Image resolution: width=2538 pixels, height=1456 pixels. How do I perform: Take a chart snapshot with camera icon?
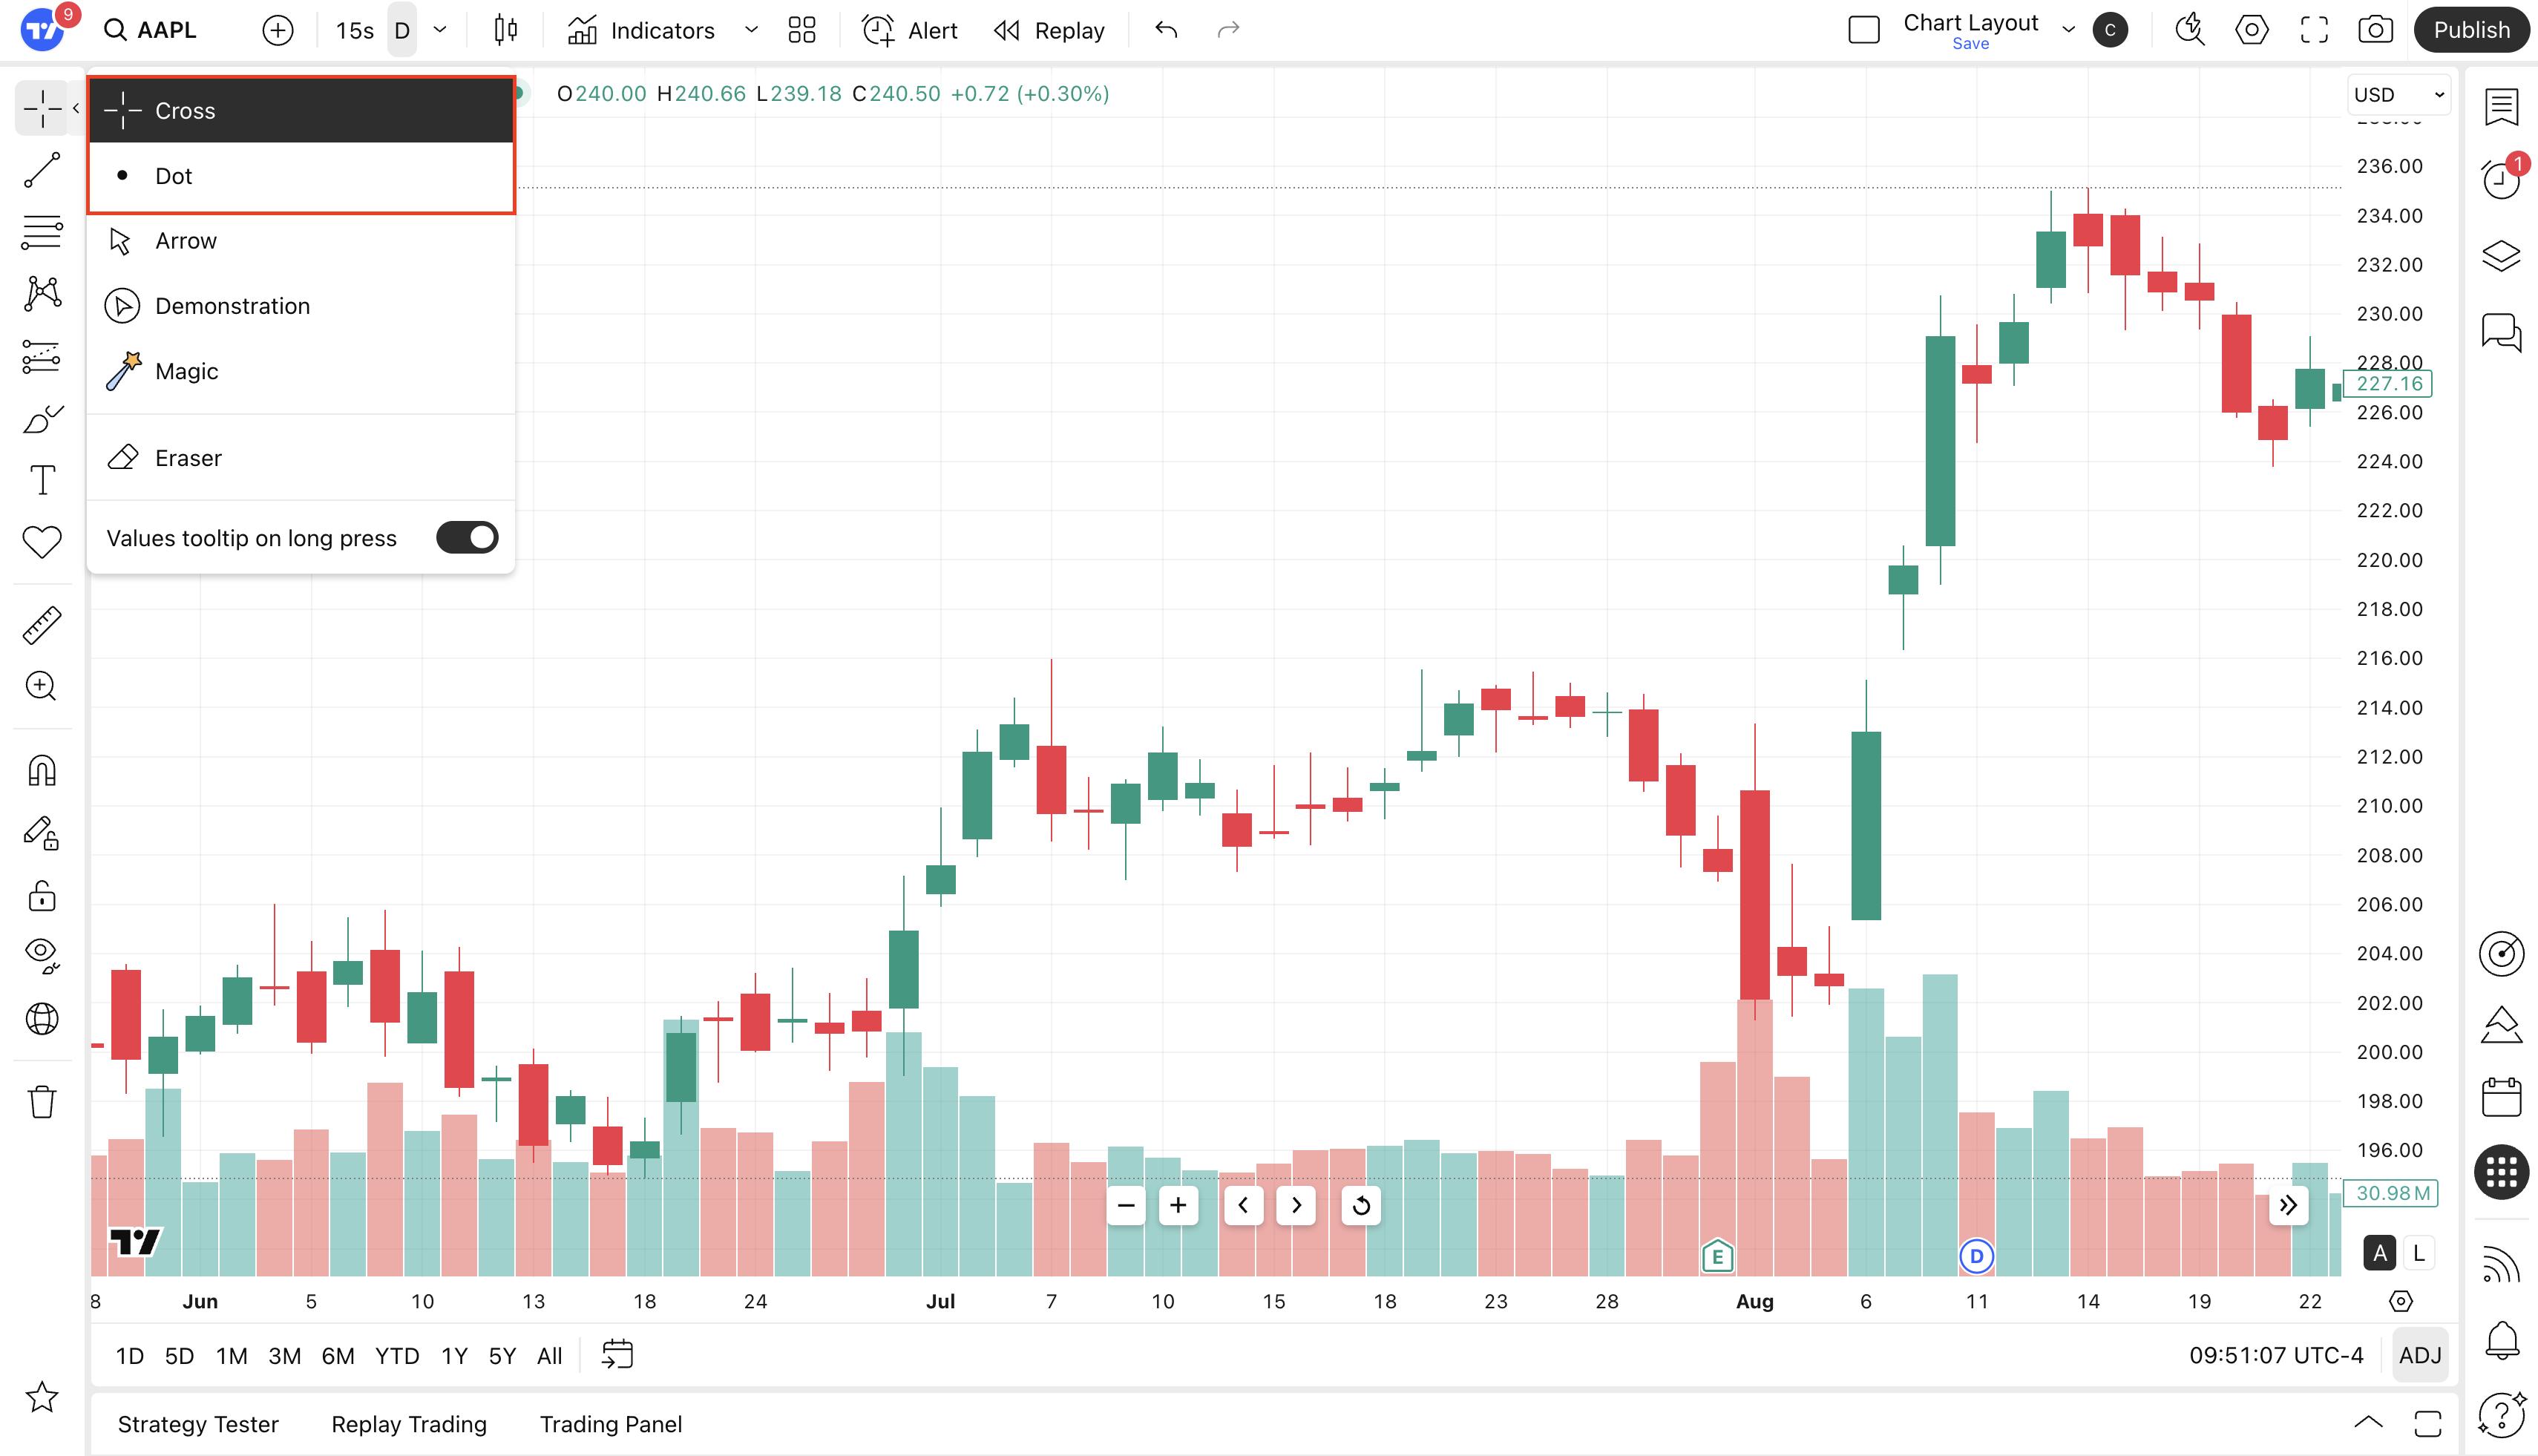2375,30
